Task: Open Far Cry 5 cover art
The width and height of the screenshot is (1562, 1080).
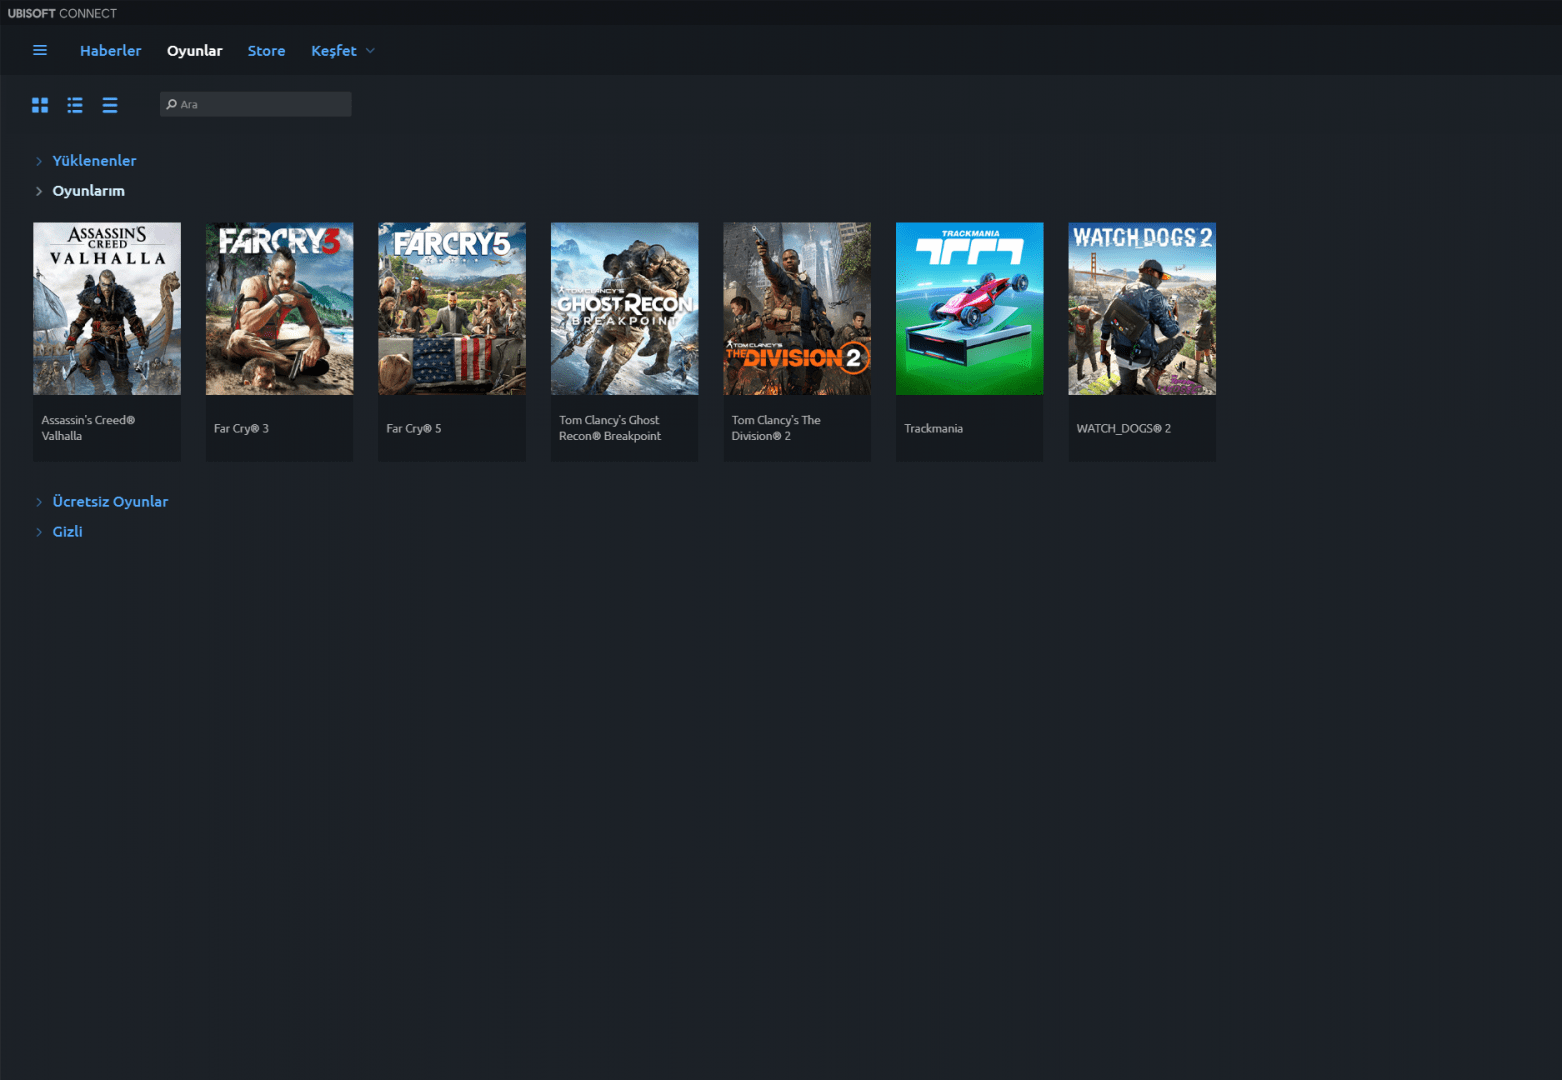Action: tap(452, 308)
